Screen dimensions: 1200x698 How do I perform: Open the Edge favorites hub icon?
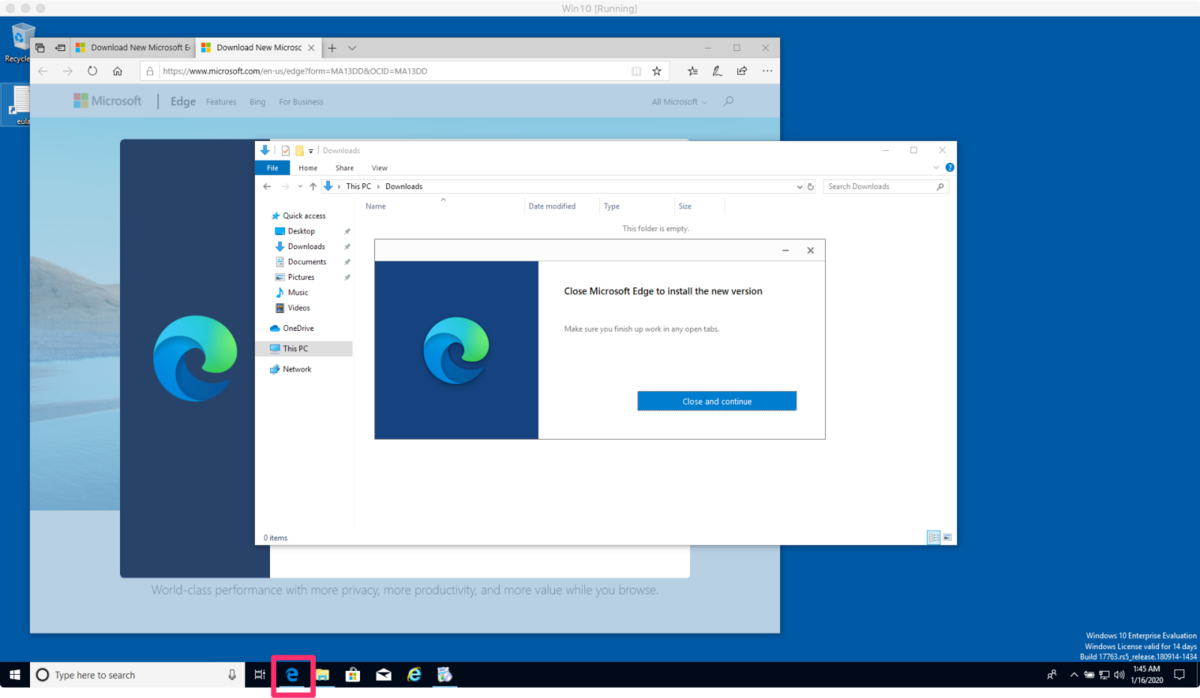pyautogui.click(x=692, y=71)
